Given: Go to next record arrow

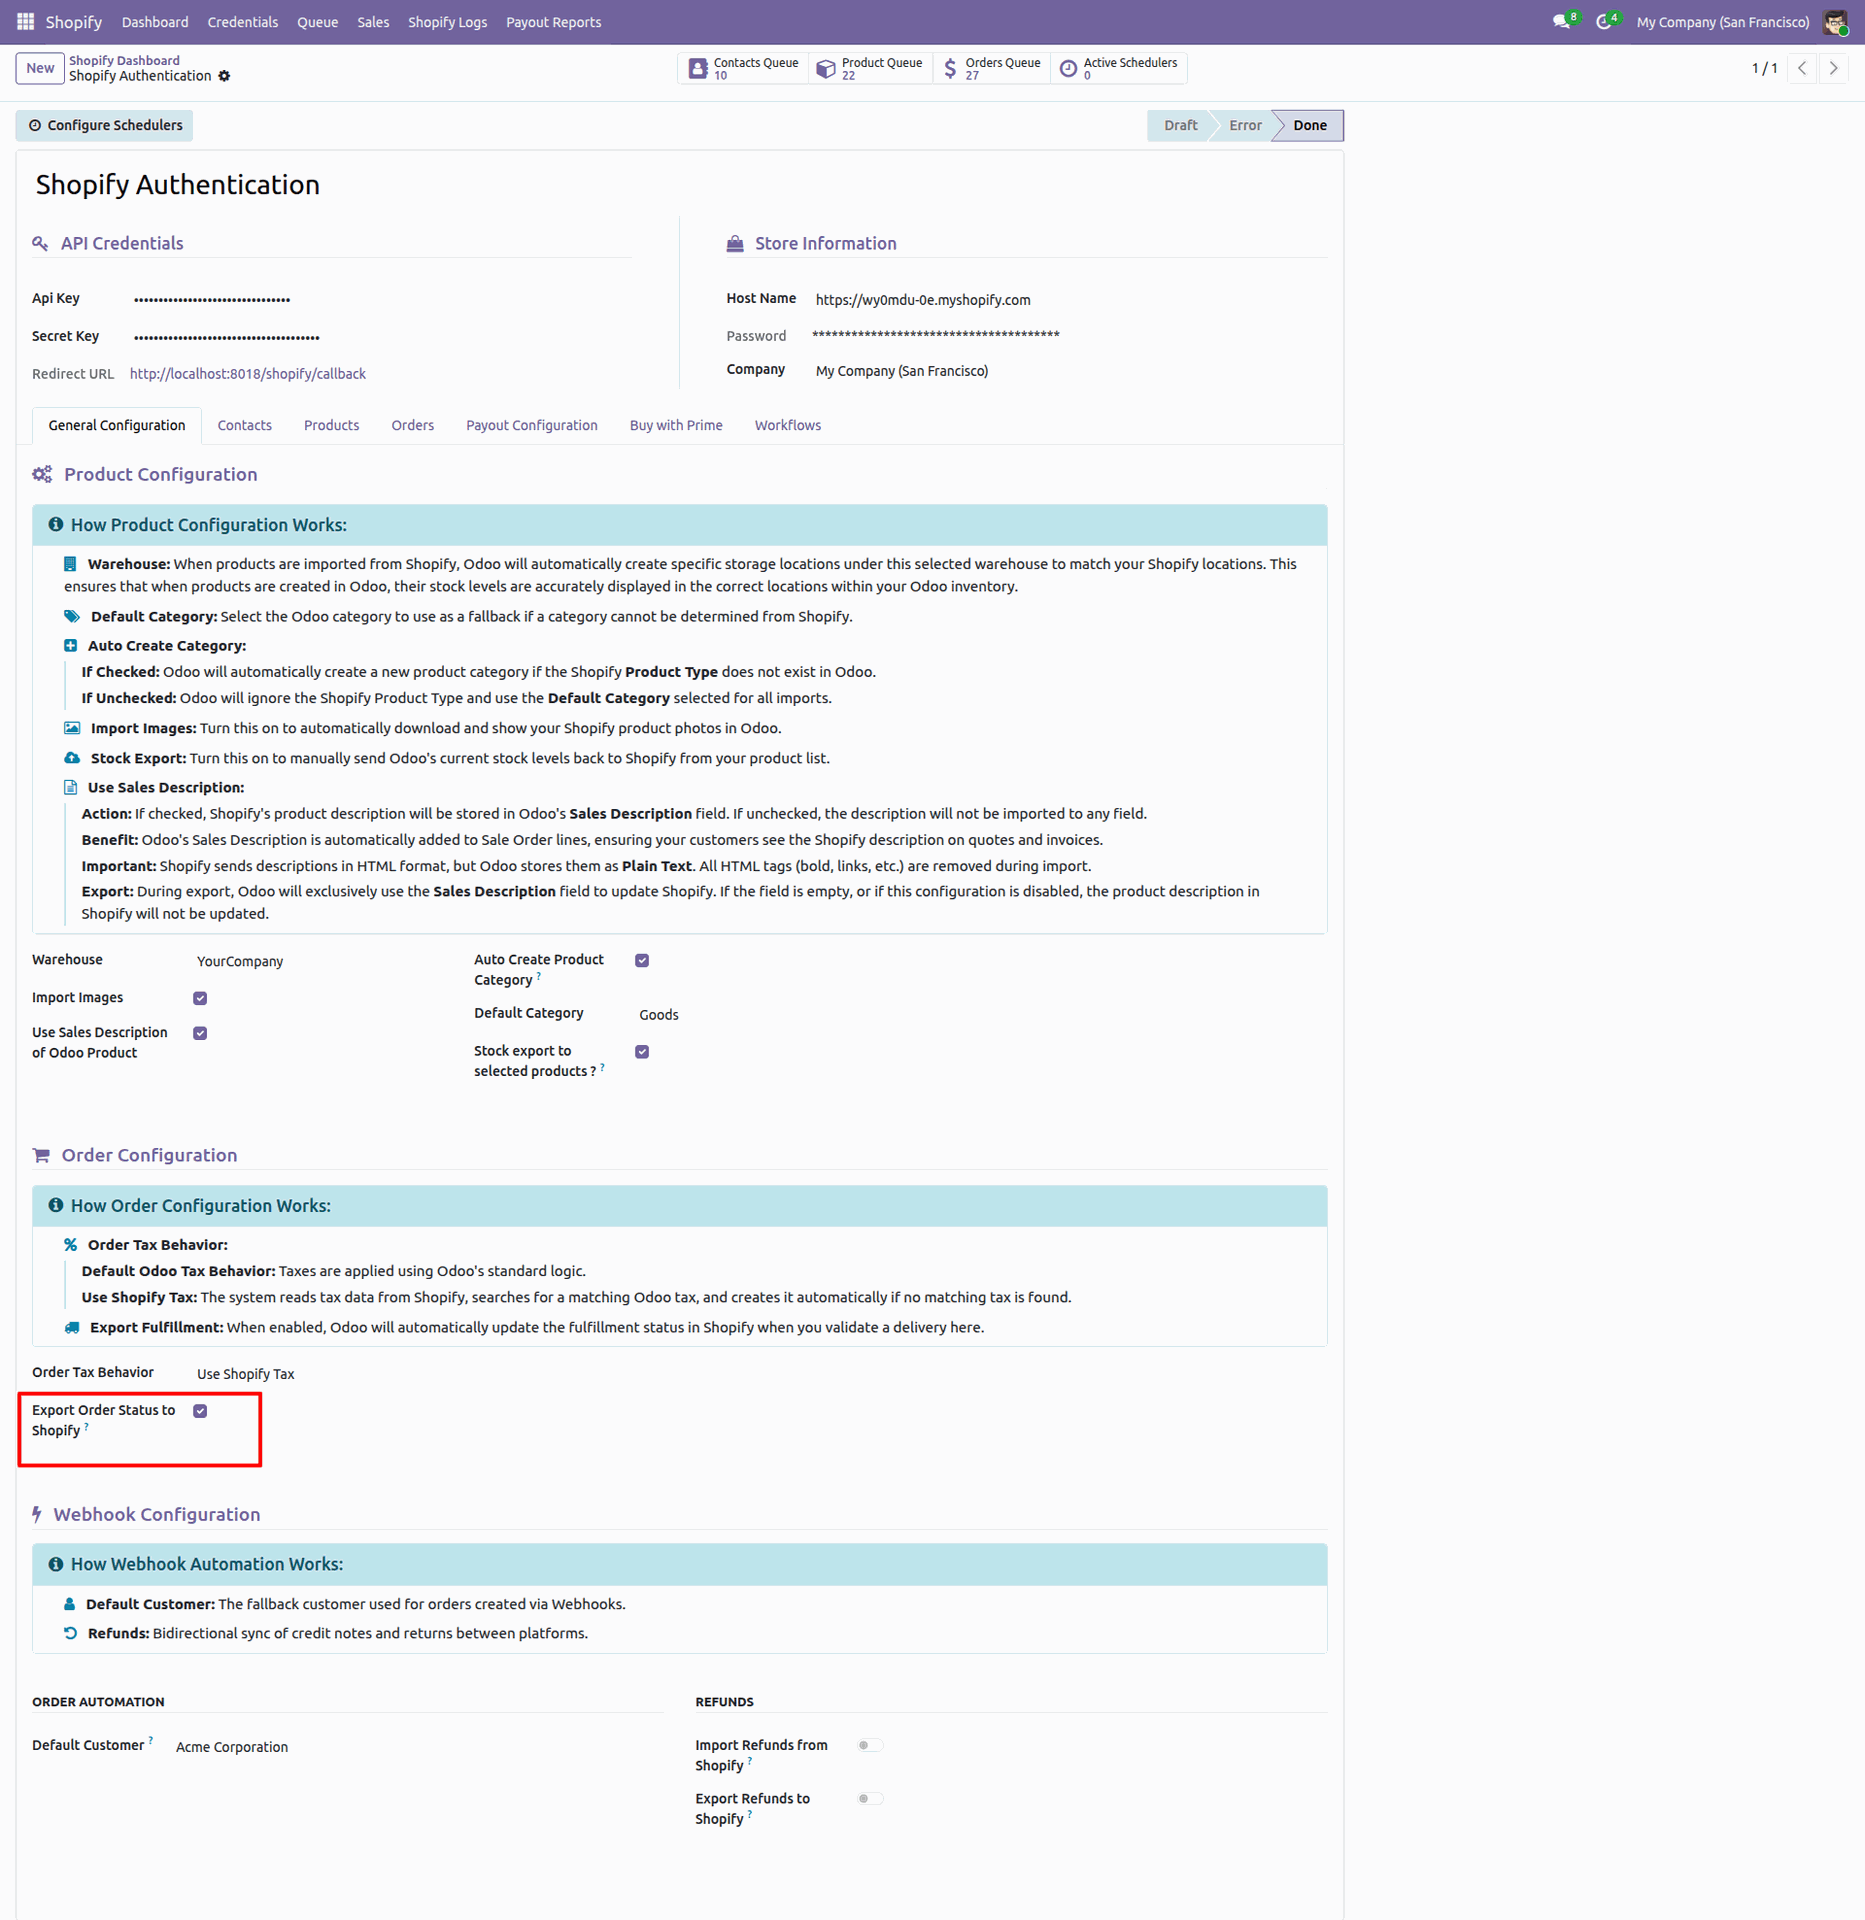Looking at the screenshot, I should 1834,68.
